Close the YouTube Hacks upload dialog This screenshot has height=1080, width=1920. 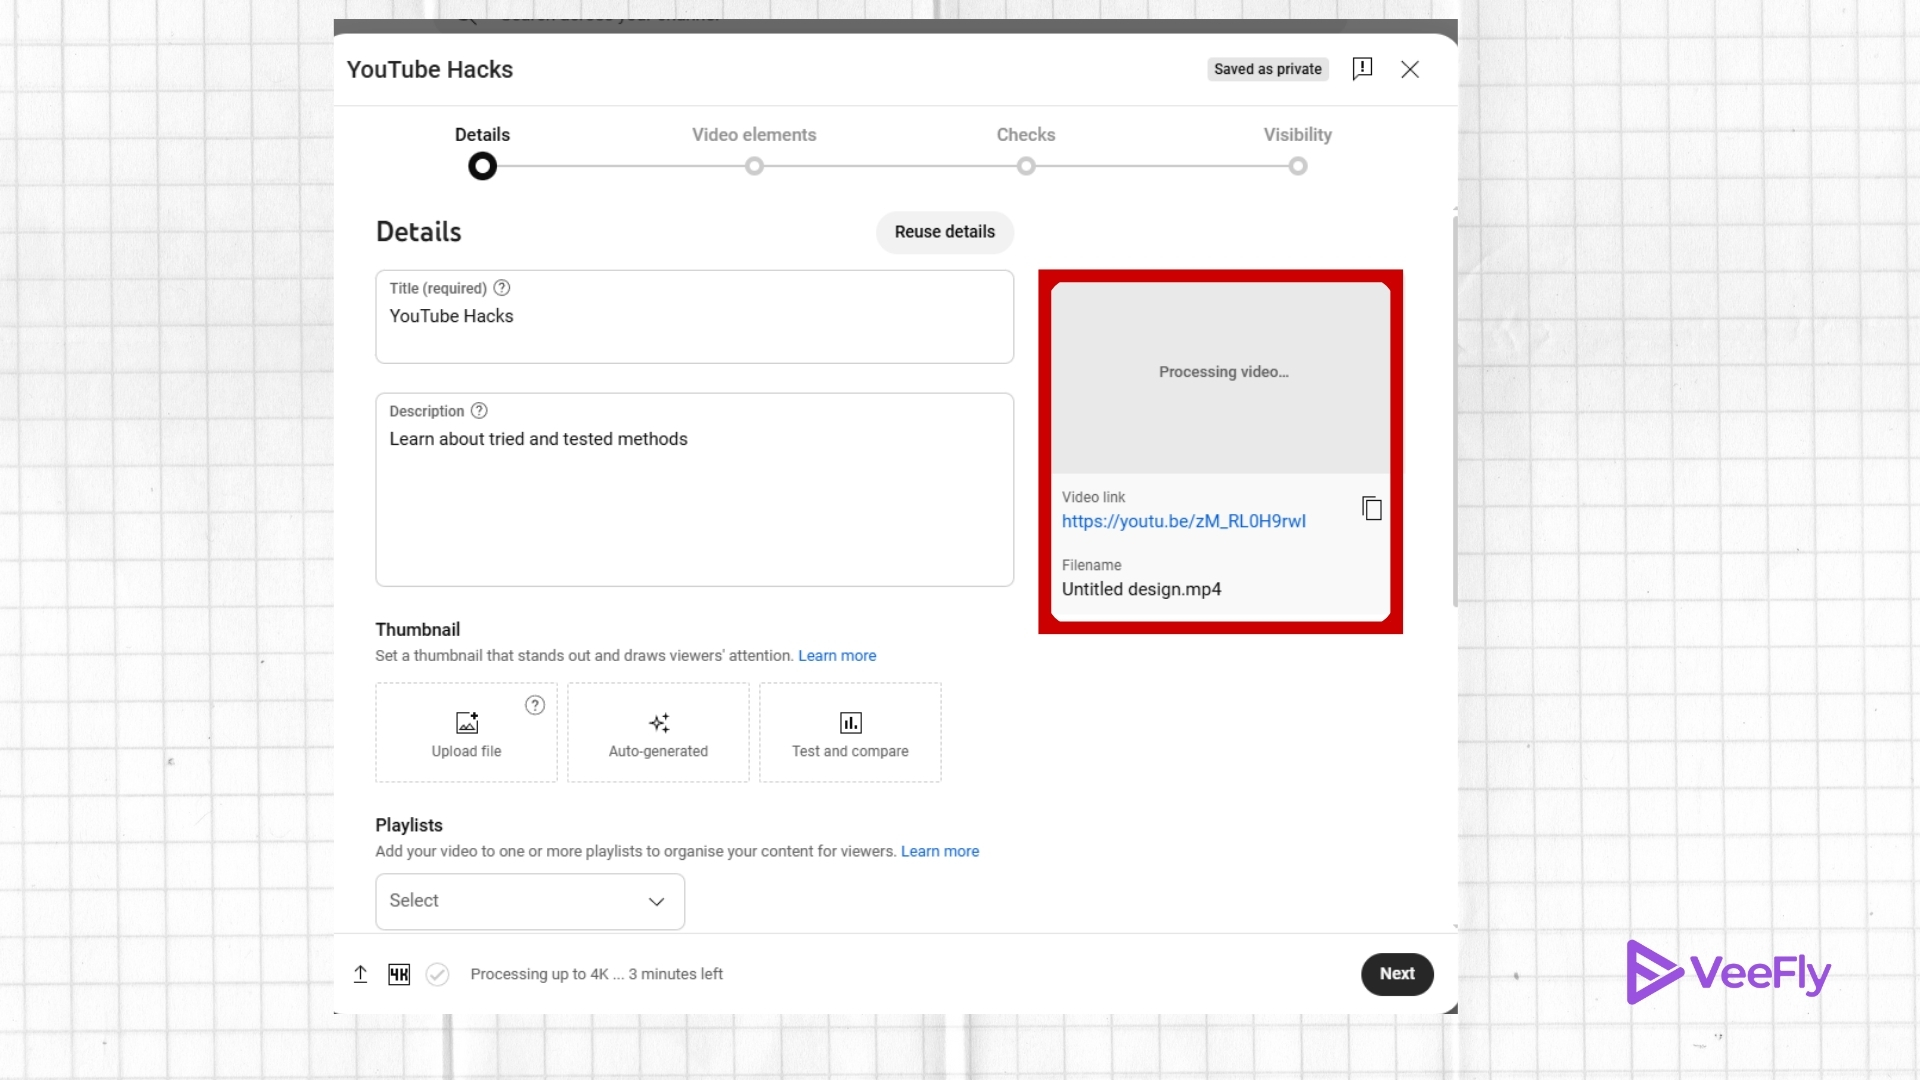1410,69
